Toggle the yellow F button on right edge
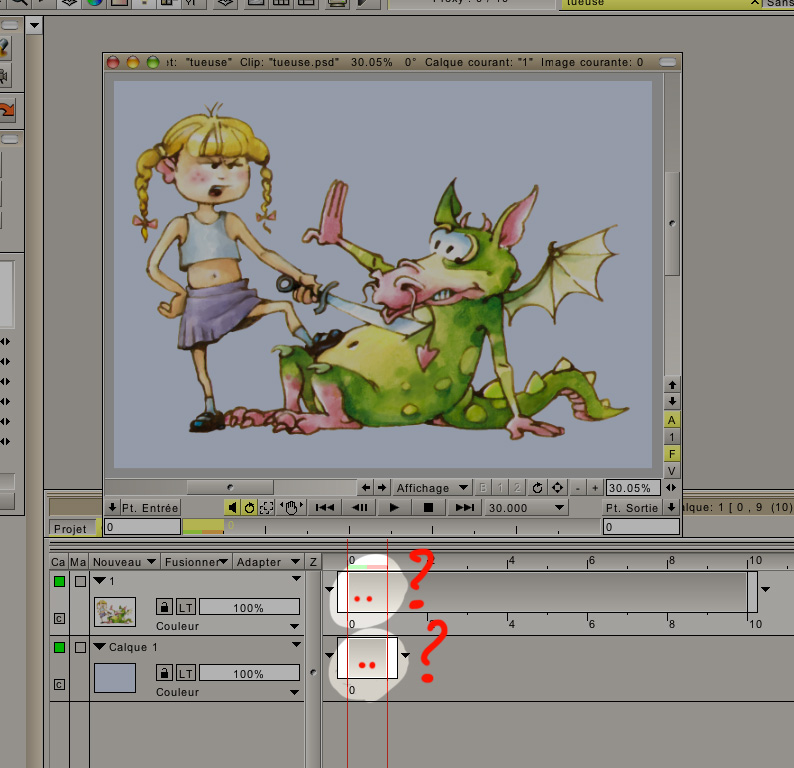This screenshot has height=768, width=794. click(x=671, y=454)
